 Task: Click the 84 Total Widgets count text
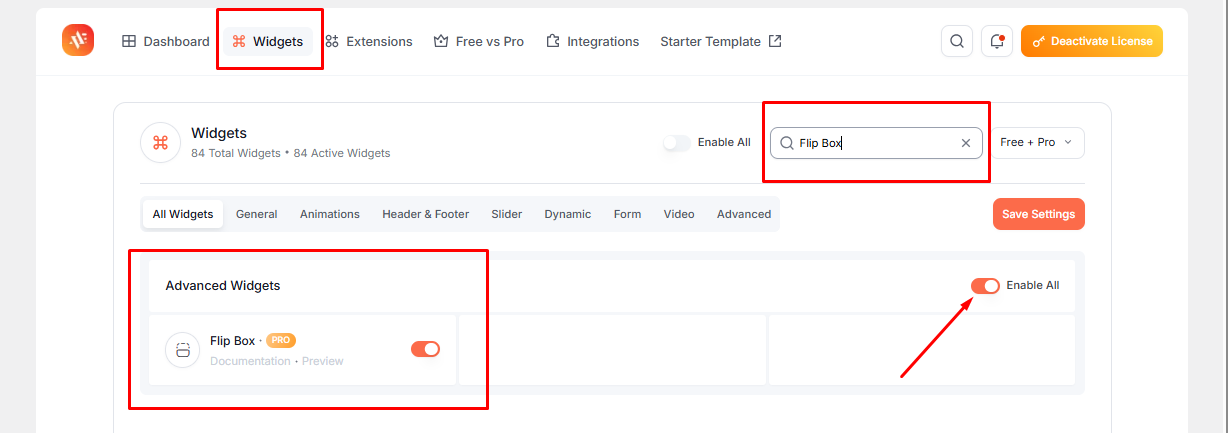236,153
